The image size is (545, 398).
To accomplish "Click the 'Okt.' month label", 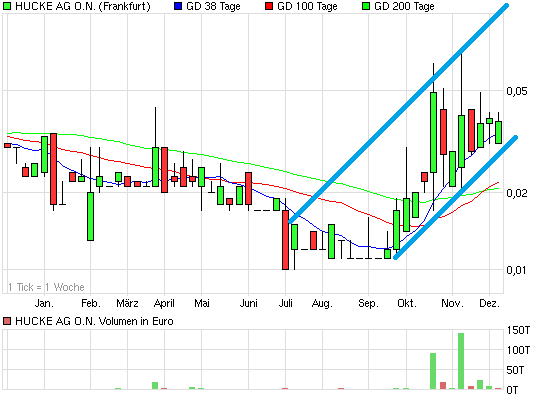I will click(x=407, y=303).
